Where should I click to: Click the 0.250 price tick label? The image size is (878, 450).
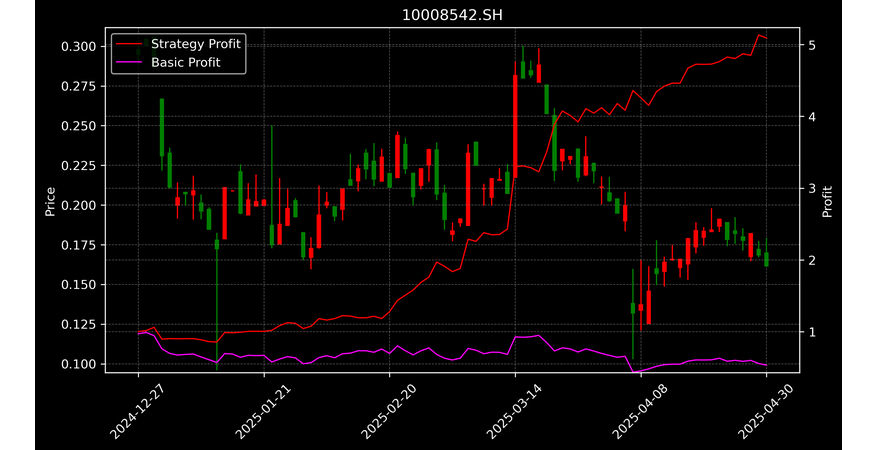tap(79, 126)
